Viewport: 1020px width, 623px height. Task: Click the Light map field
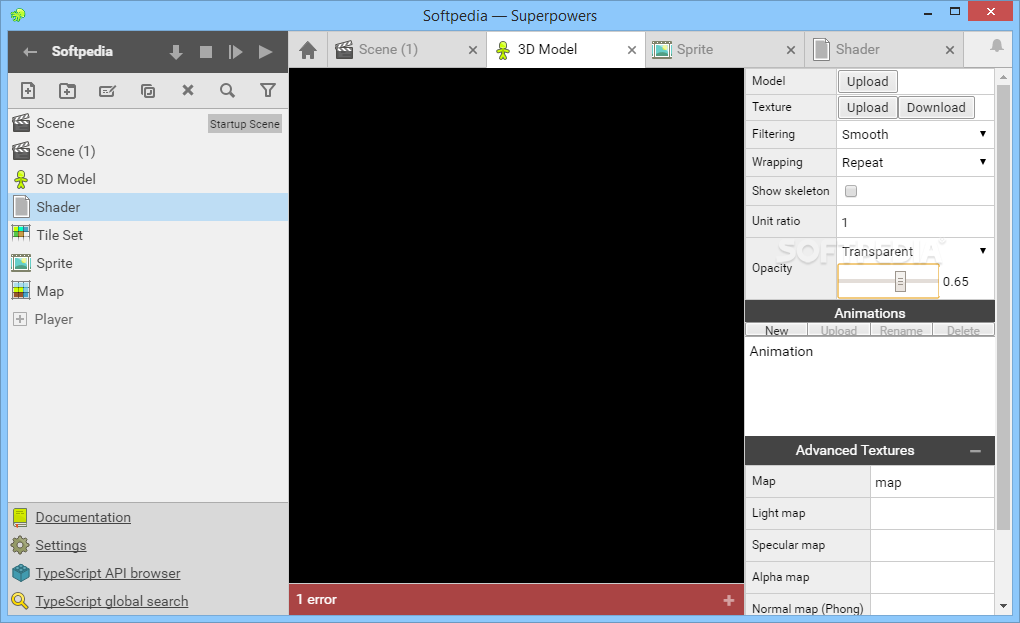click(x=932, y=514)
